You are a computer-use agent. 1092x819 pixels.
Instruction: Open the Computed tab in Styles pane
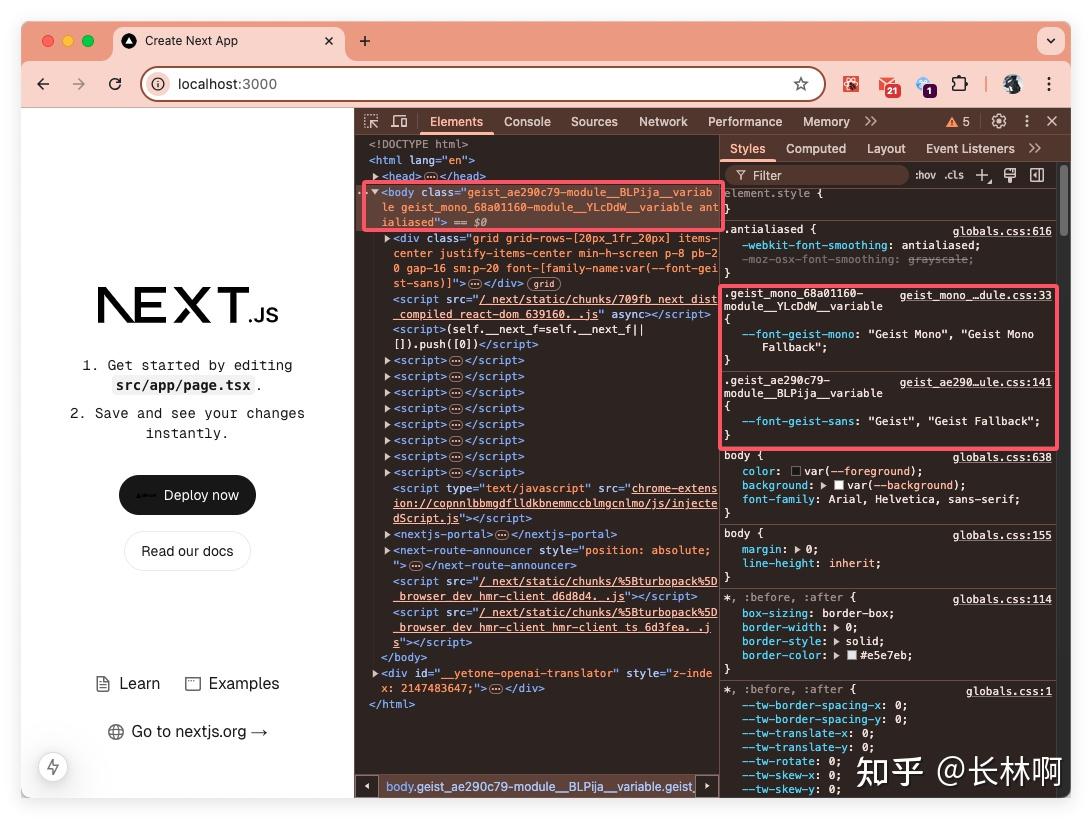tap(816, 148)
